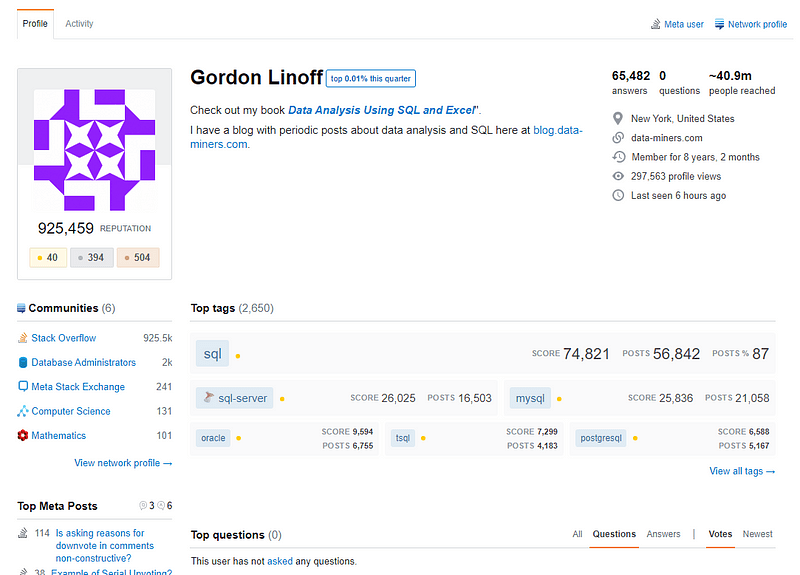
Task: Open the tsql tag
Action: (x=403, y=438)
